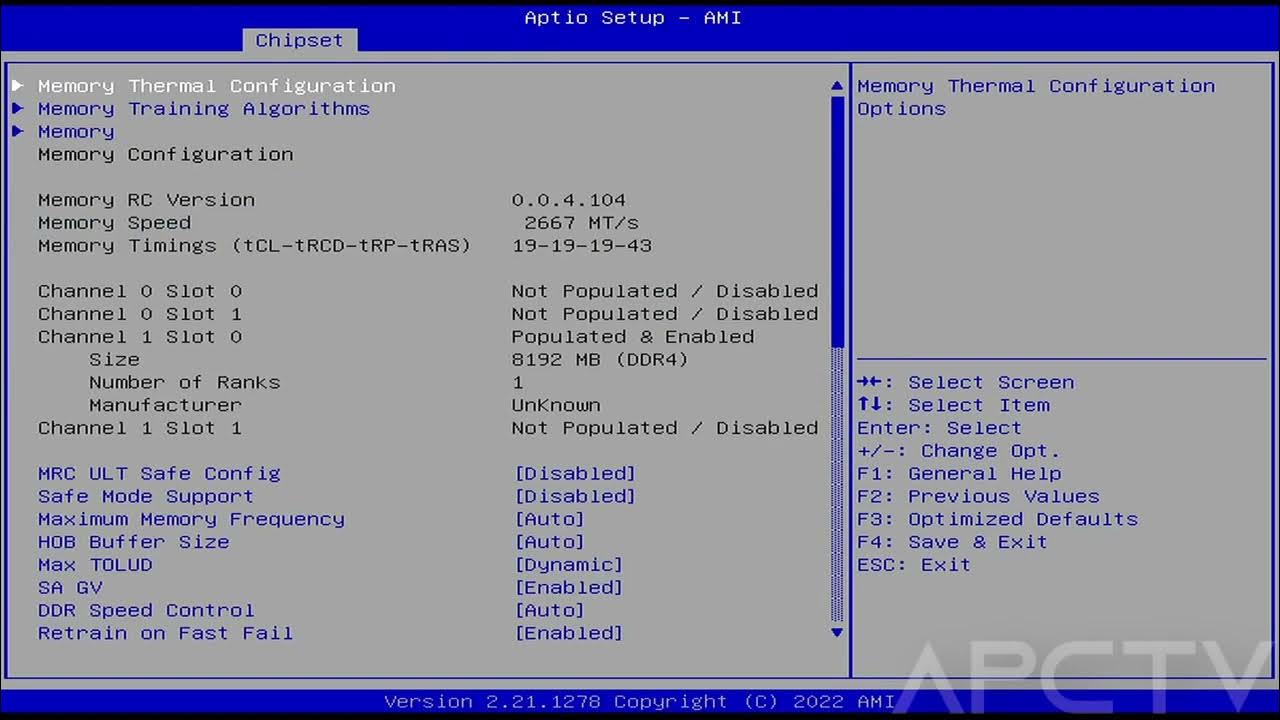The image size is (1280, 720).
Task: Click the Memory RC Version label
Action: coord(146,200)
